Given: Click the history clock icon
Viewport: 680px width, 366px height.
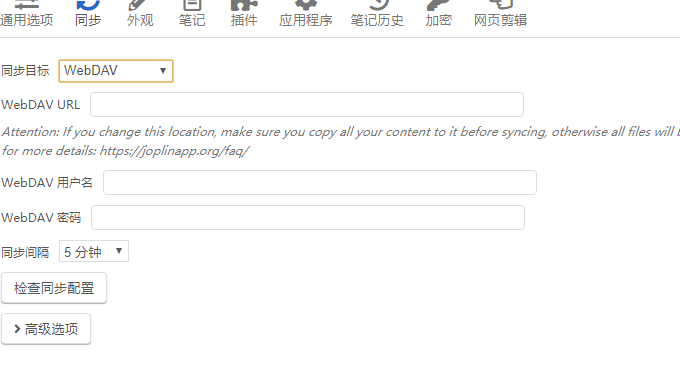Looking at the screenshot, I should 379,4.
